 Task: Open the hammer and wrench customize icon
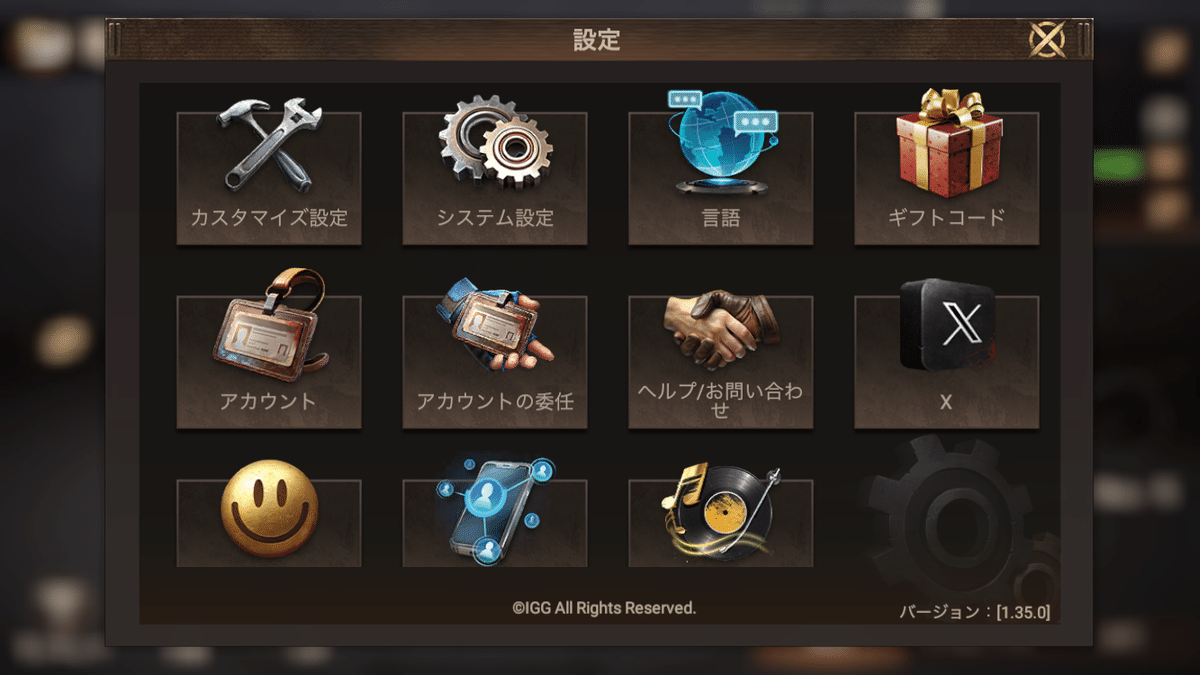(268, 145)
